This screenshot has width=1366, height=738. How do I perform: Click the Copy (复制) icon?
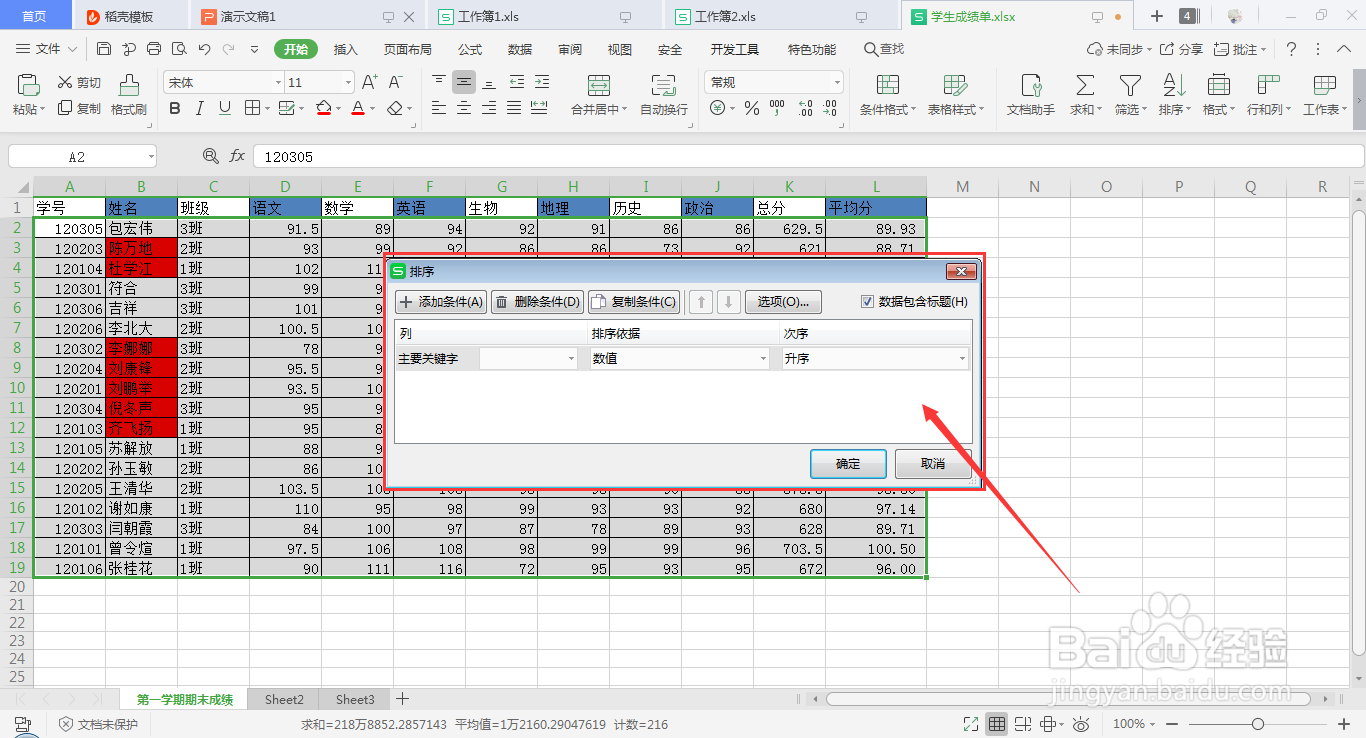point(65,108)
